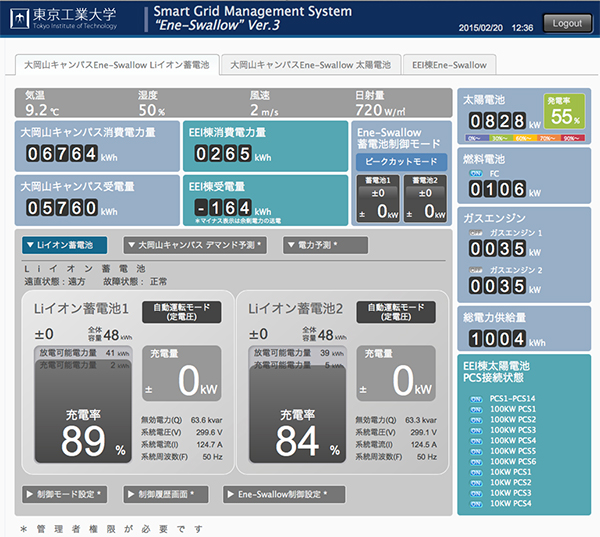Click the ON icon for 100KW PCS1

[x=475, y=409]
